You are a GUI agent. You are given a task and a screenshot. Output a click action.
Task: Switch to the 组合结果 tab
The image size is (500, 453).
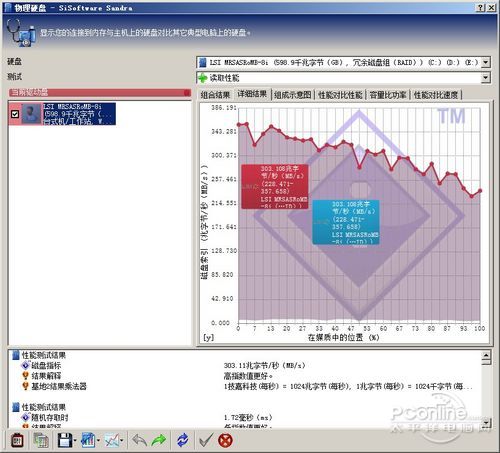click(x=215, y=95)
